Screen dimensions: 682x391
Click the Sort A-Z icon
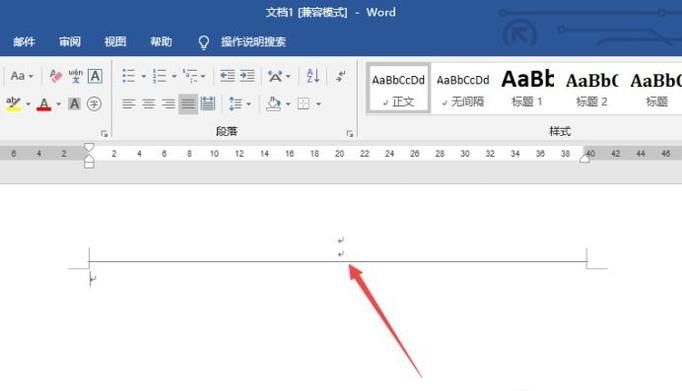(x=313, y=76)
